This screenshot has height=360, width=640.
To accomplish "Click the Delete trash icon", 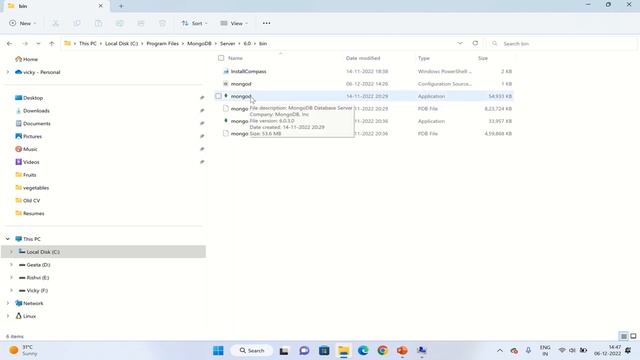I will 162,23.
